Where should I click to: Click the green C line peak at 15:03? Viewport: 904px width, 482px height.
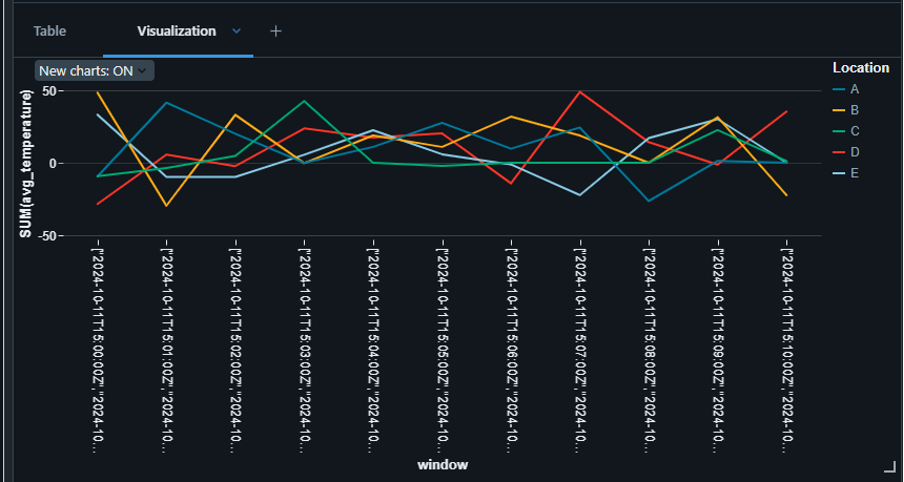[304, 101]
